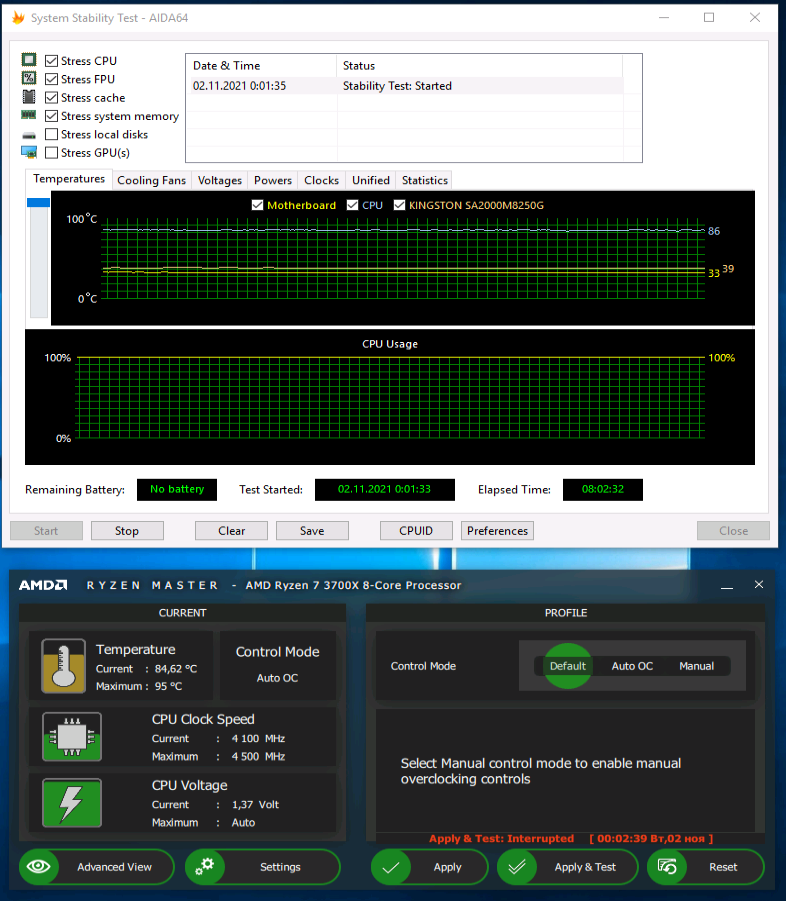
Task: Click the RAM module icon beside Stress system memory
Action: (29, 115)
